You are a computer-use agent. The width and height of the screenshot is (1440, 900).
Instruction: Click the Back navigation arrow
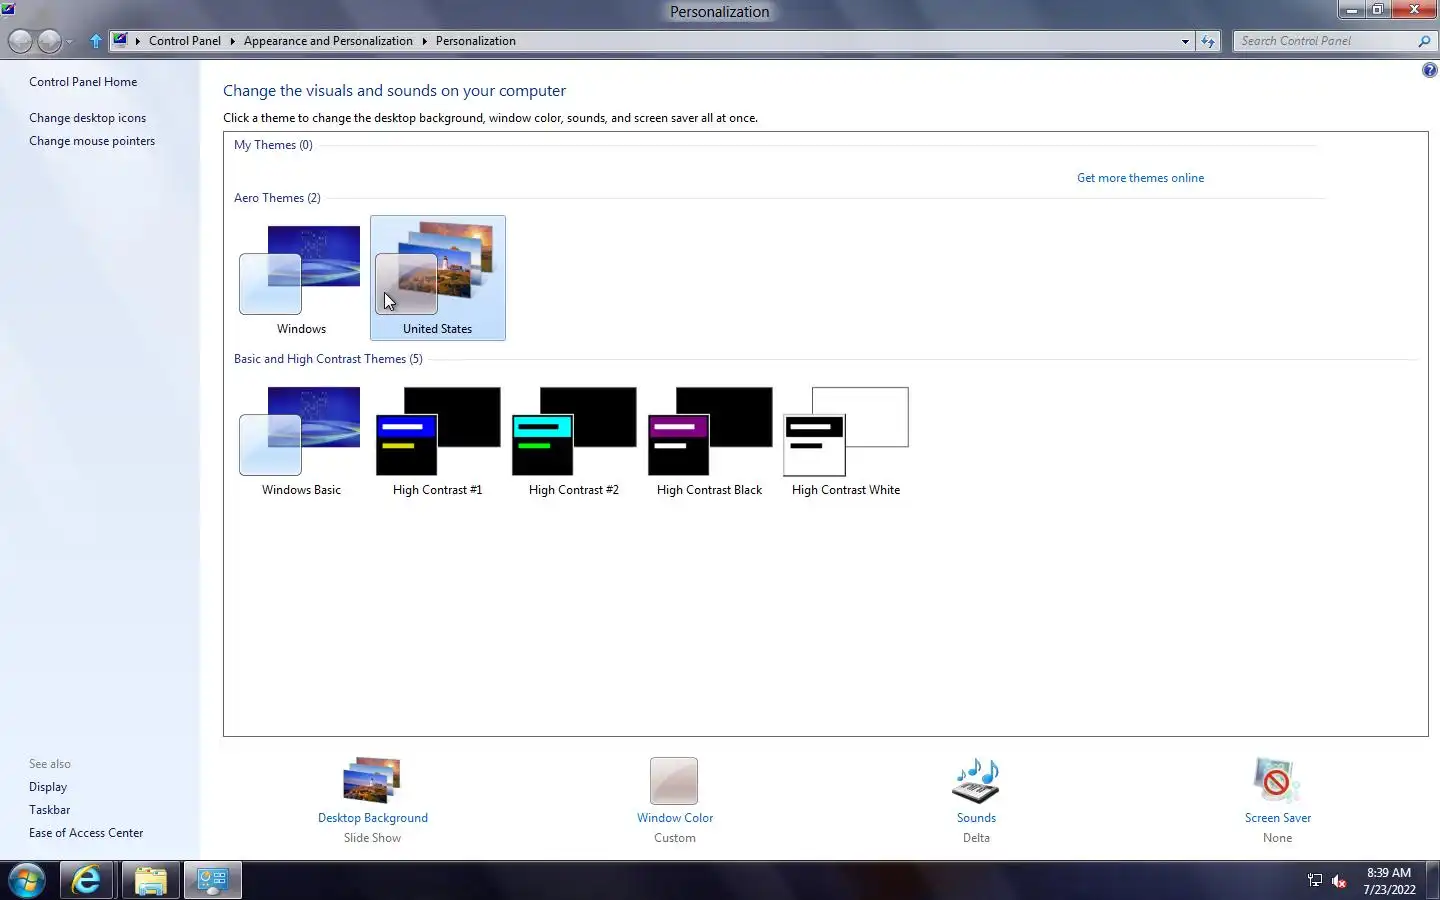pyautogui.click(x=20, y=41)
